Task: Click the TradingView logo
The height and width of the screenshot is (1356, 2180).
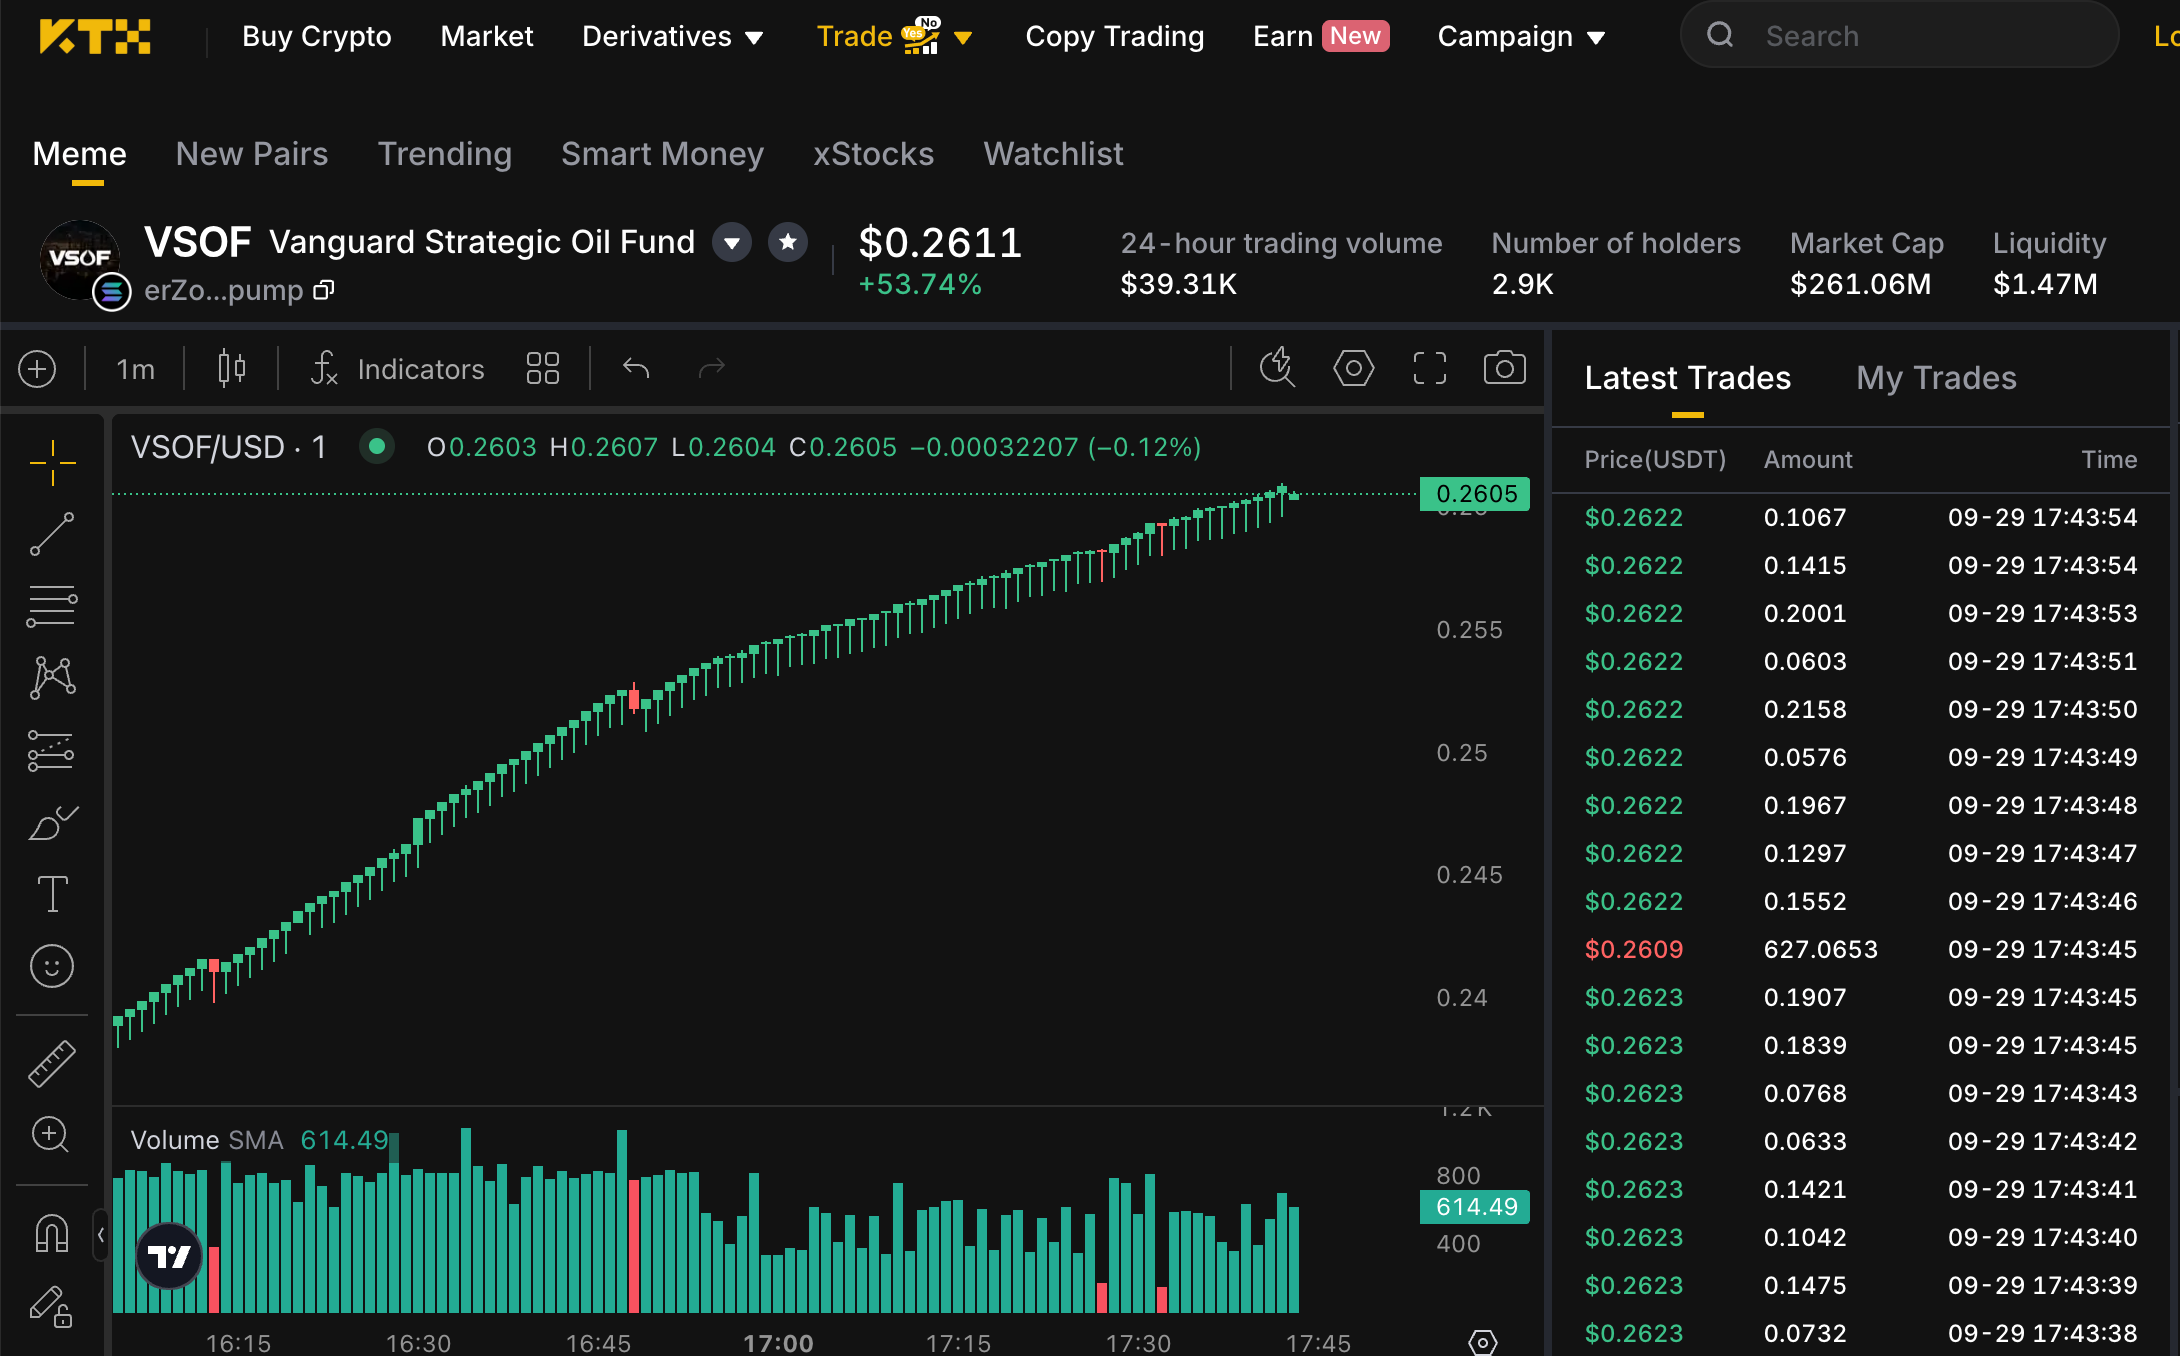Action: [x=169, y=1256]
